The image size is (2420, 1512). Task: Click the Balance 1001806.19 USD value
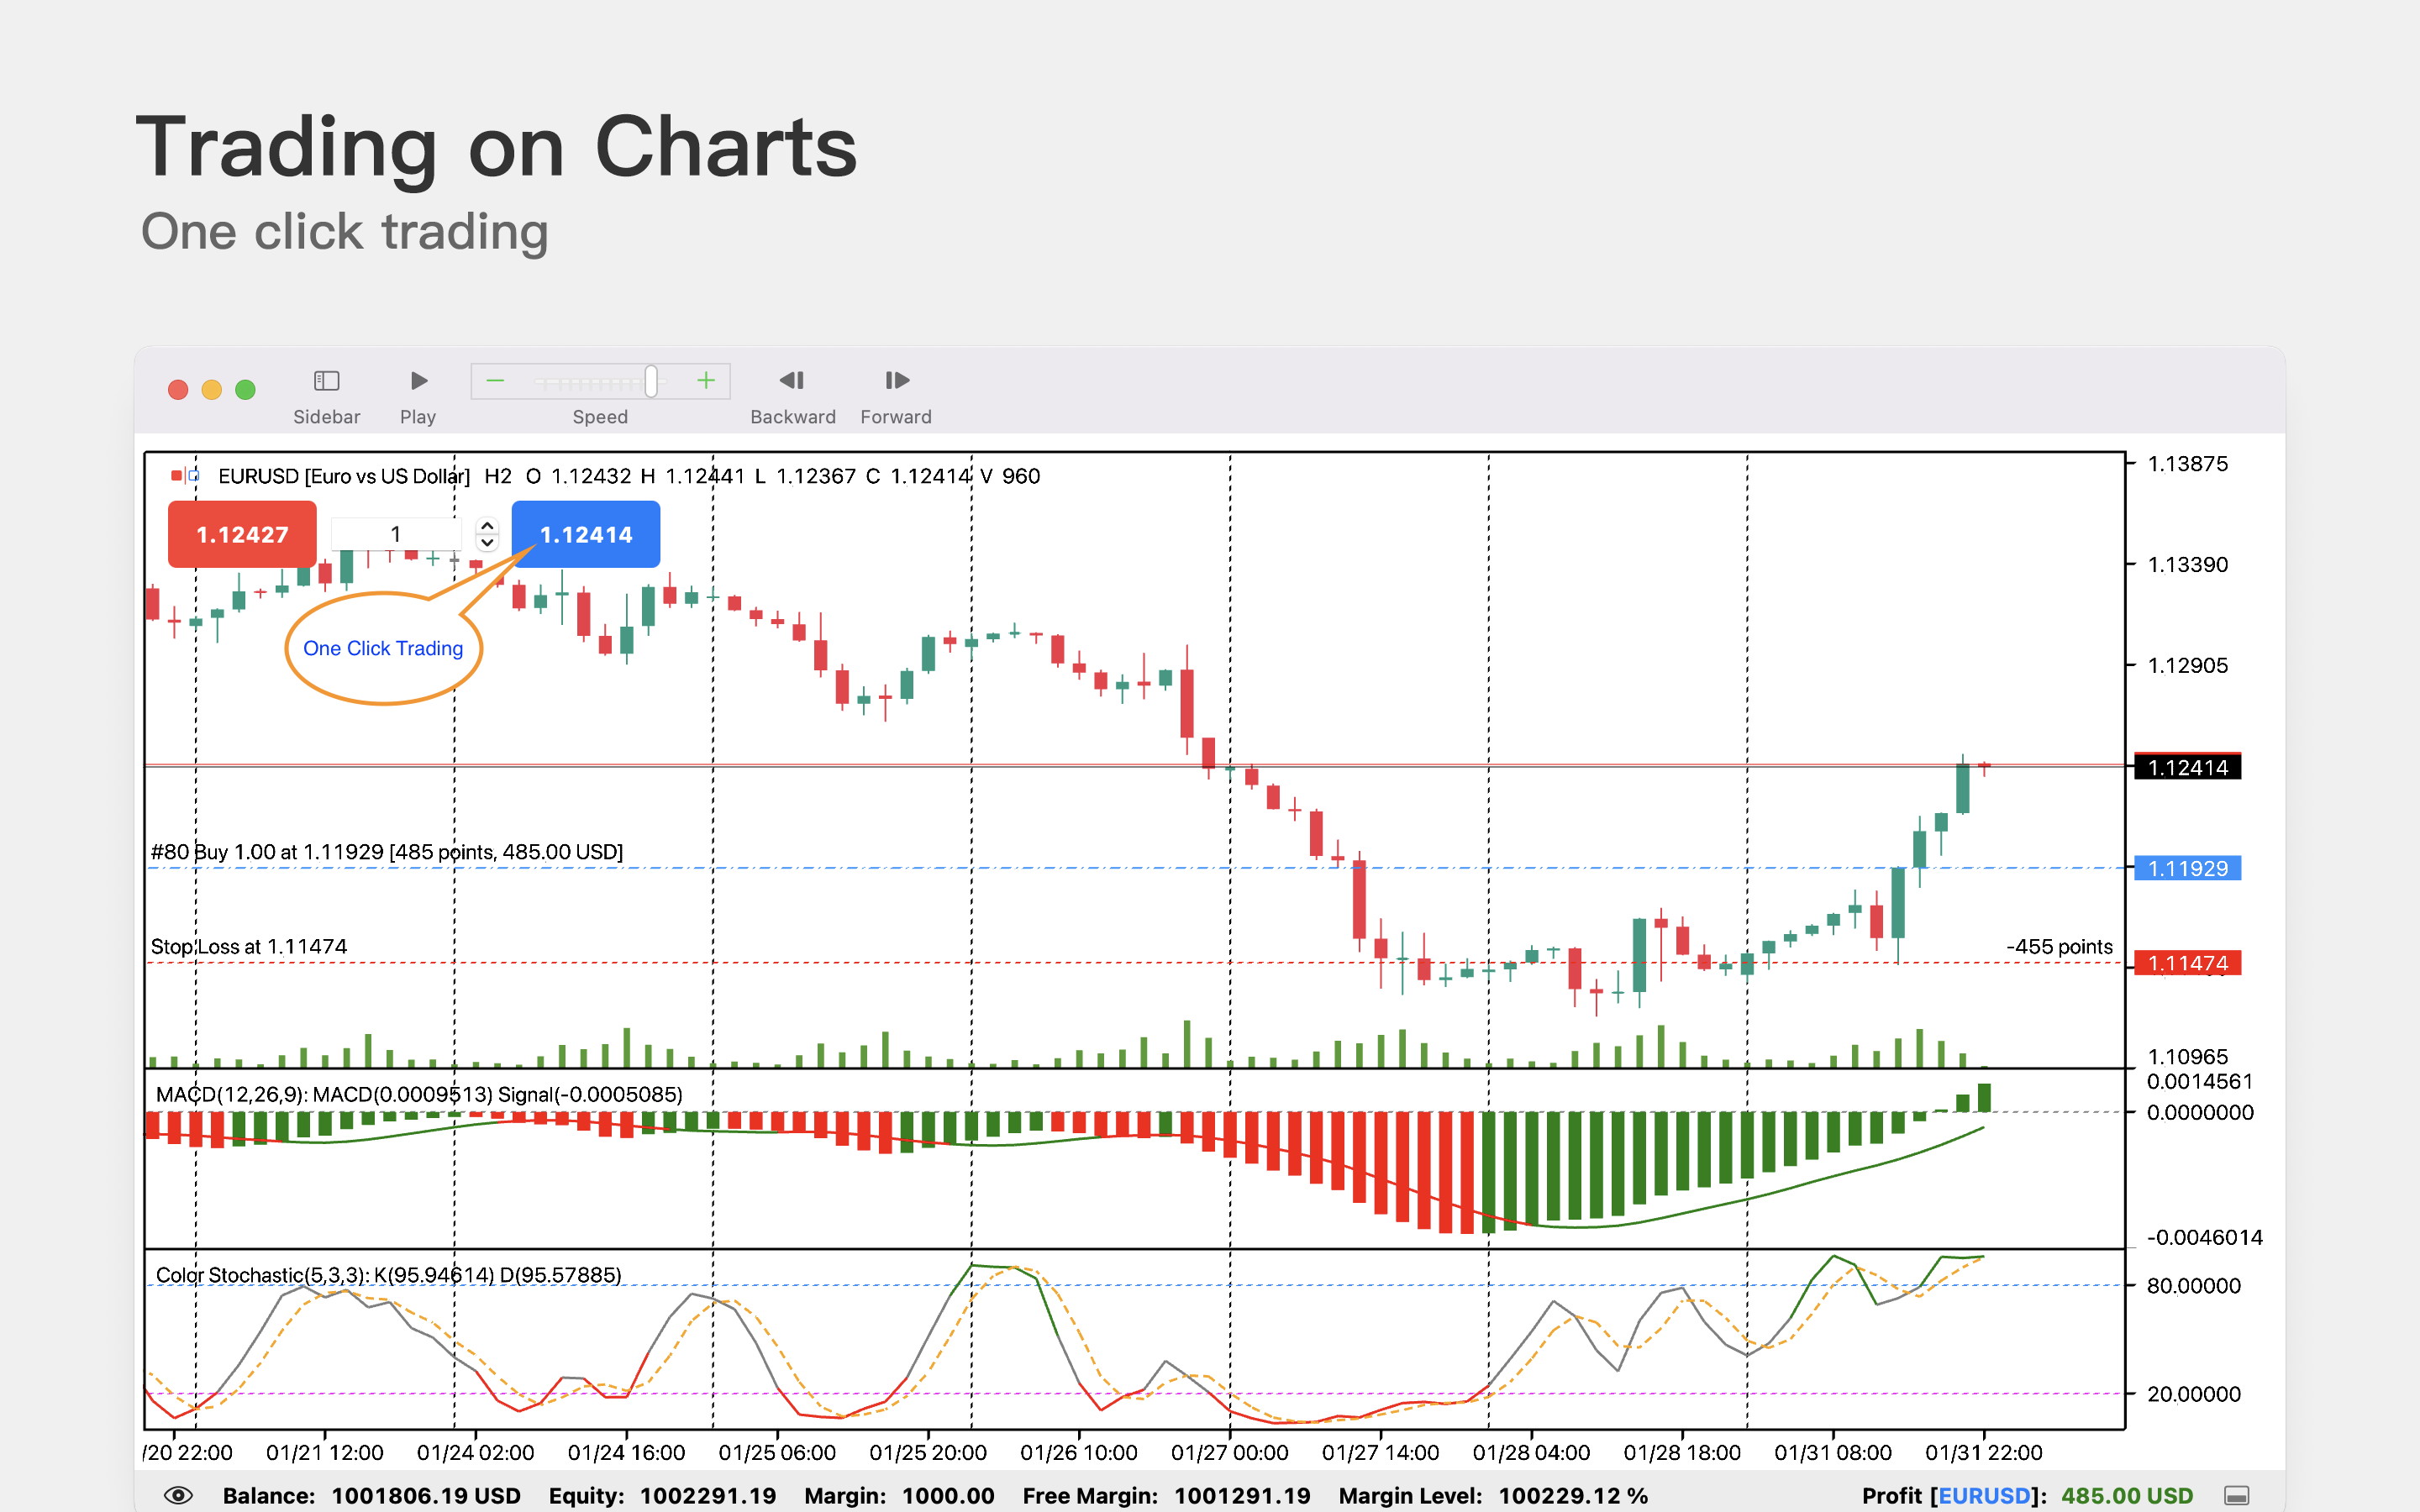coord(426,1495)
